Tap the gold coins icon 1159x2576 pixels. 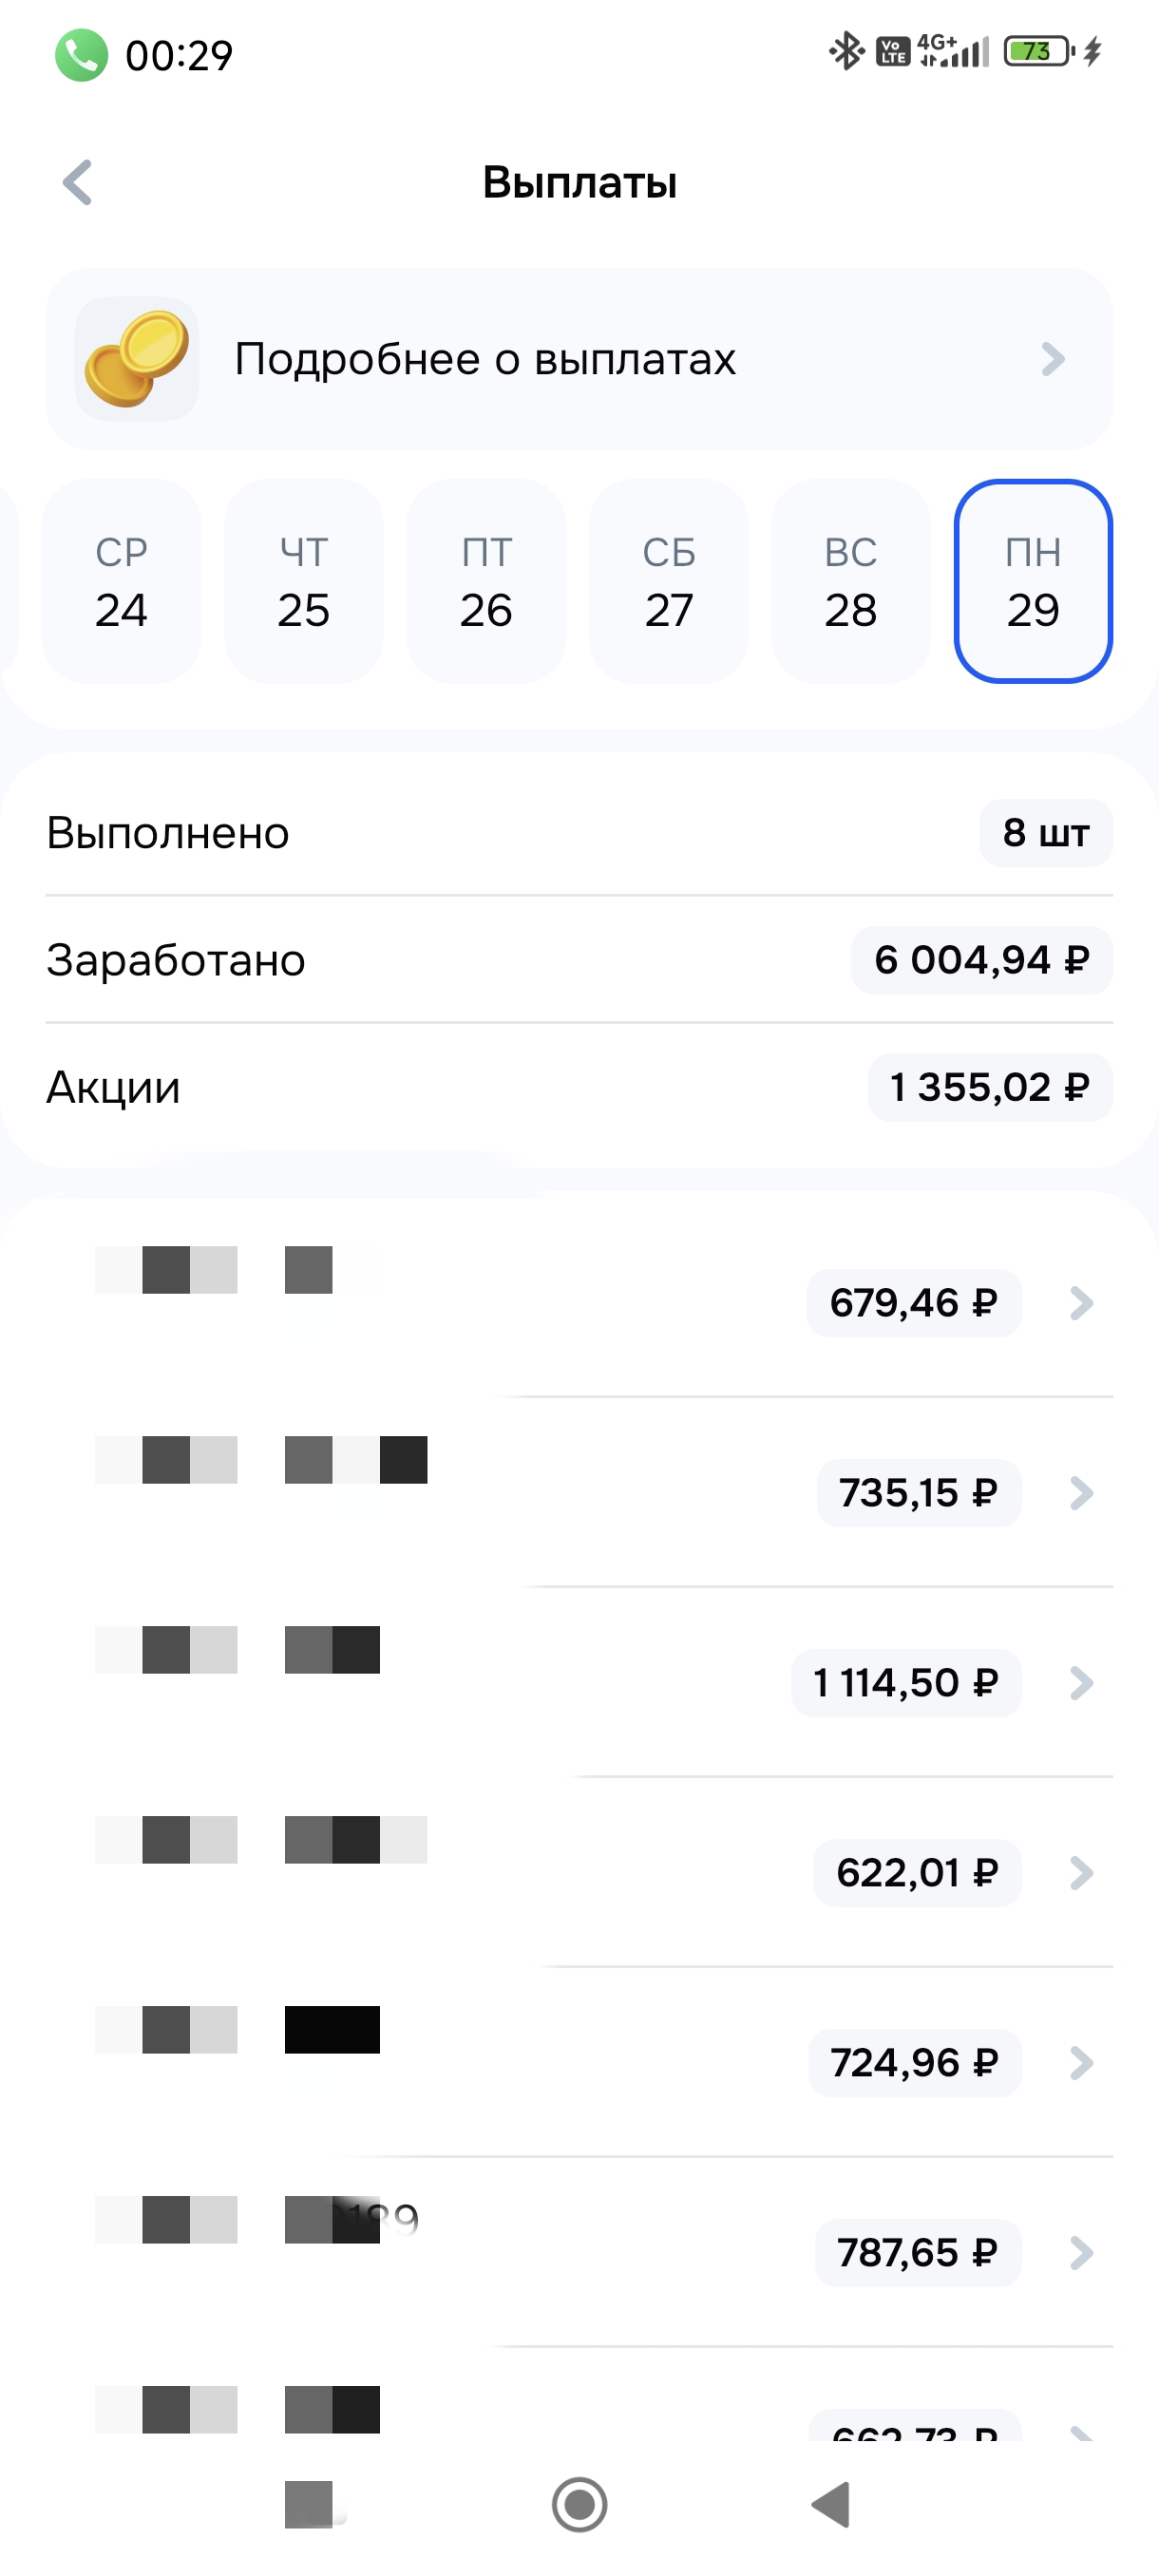137,359
